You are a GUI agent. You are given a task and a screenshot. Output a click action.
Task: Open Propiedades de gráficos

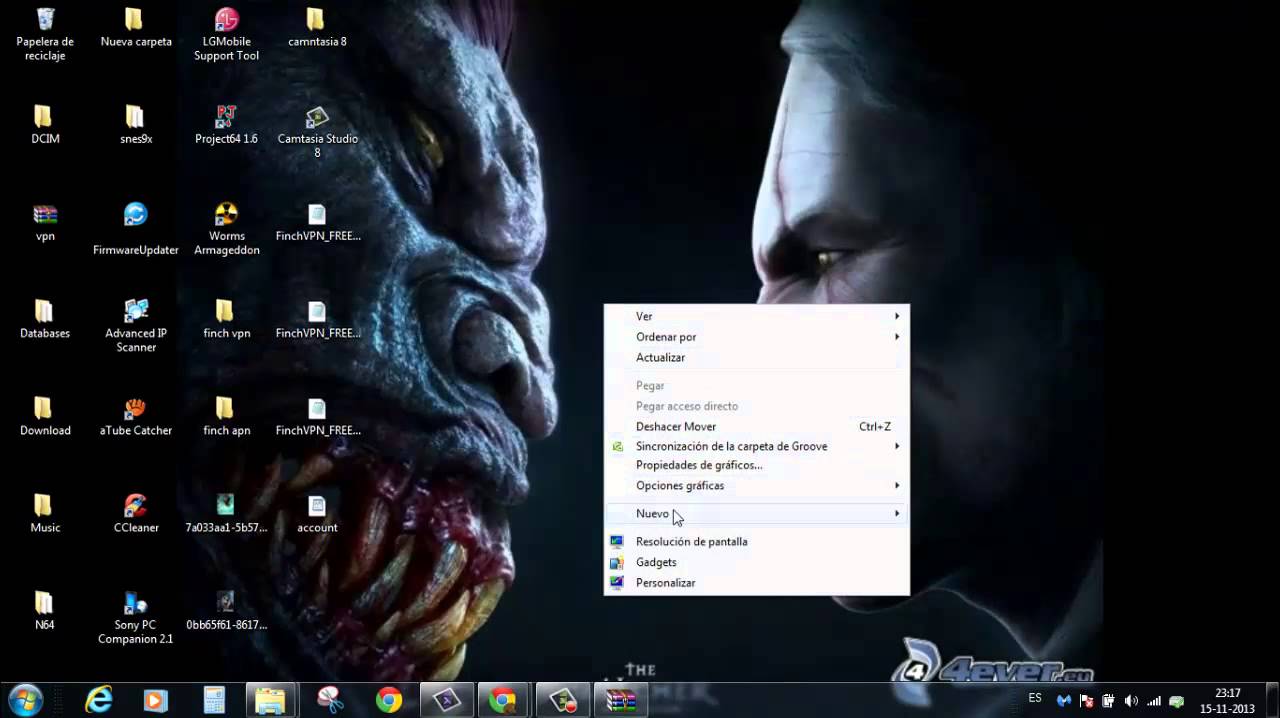pyautogui.click(x=756, y=465)
